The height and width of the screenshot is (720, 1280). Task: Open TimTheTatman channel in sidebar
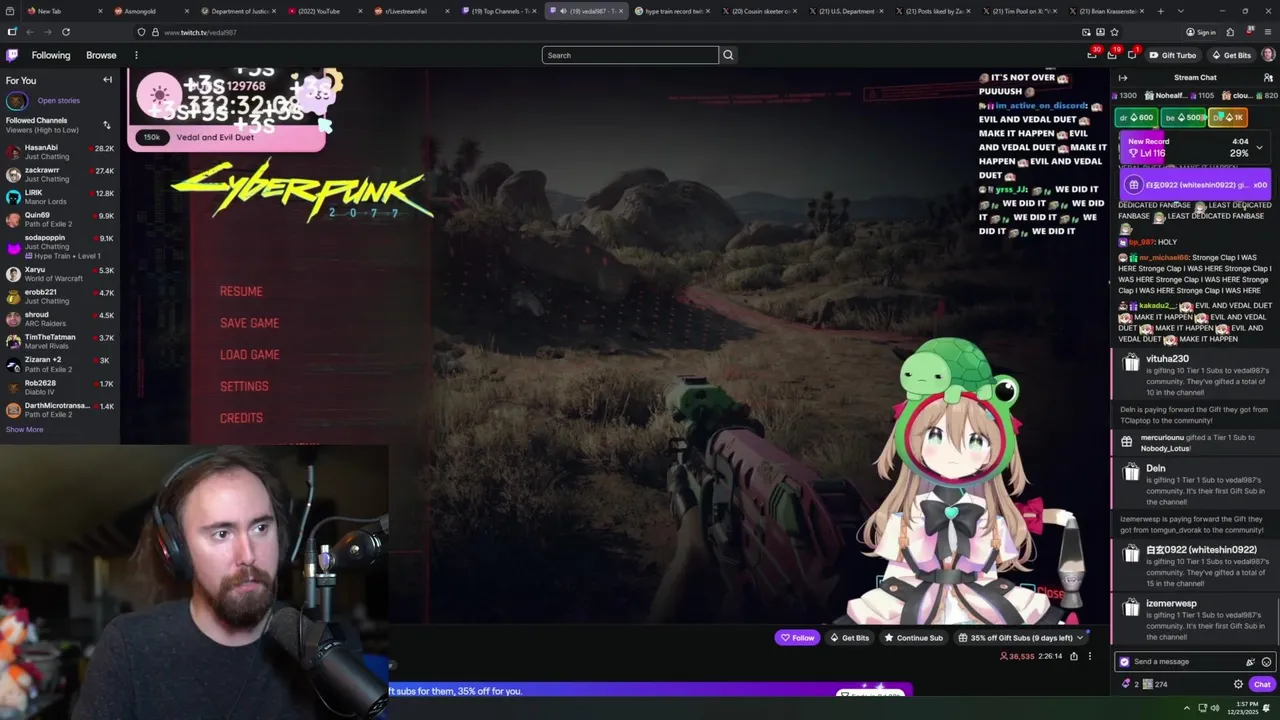coord(60,342)
